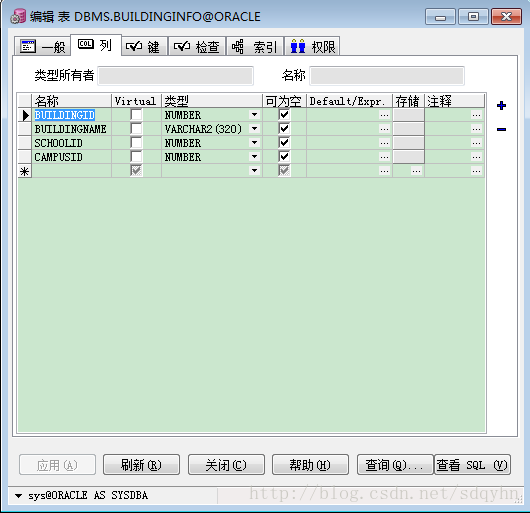Open comment editor for BUILDINGID row
This screenshot has width=530, height=513.
click(x=477, y=115)
